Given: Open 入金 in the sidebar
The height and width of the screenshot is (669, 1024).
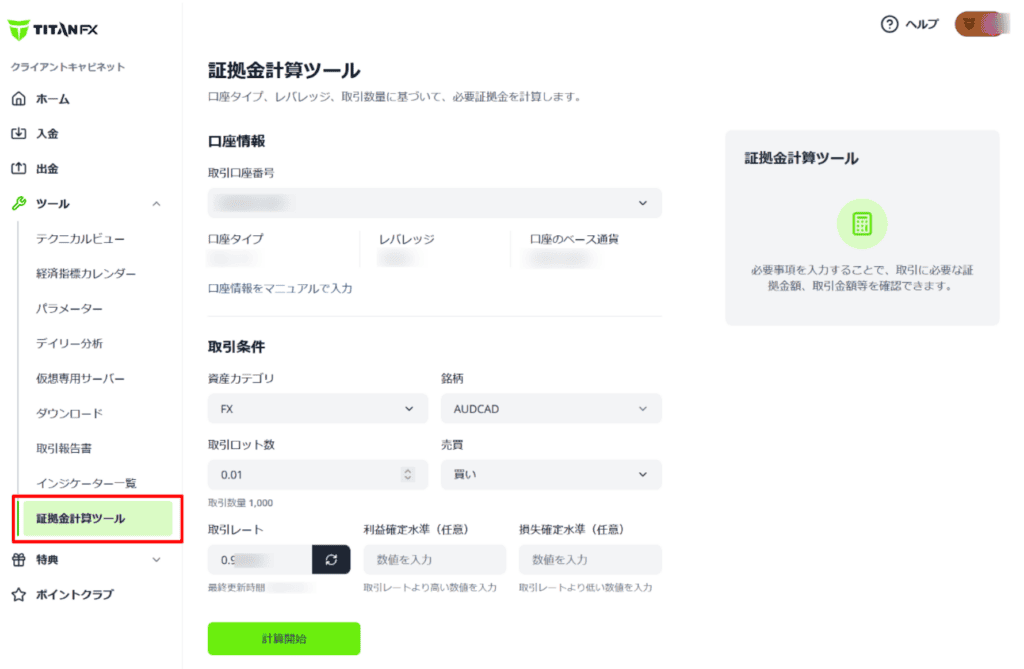Looking at the screenshot, I should click(x=47, y=134).
